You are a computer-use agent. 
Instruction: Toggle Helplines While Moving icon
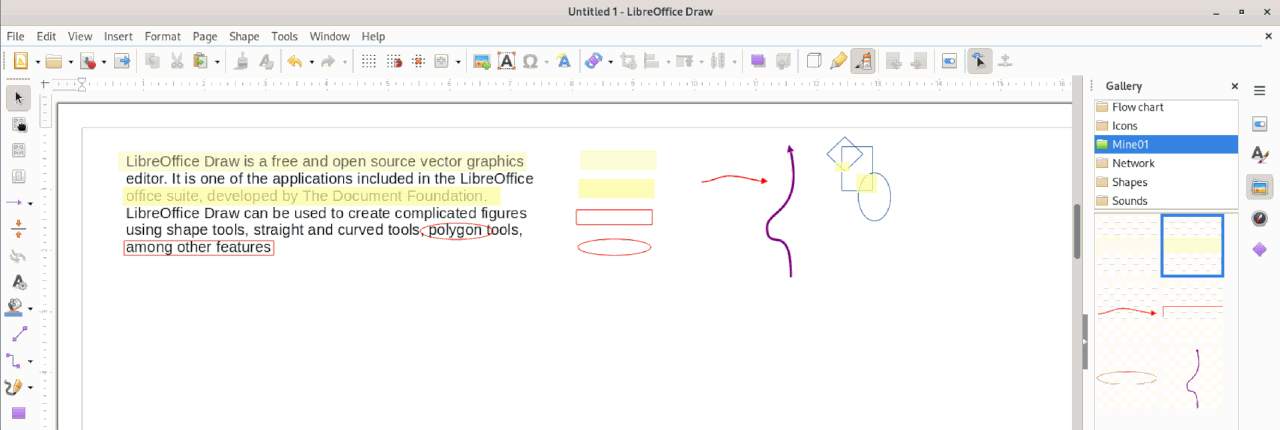tap(418, 61)
